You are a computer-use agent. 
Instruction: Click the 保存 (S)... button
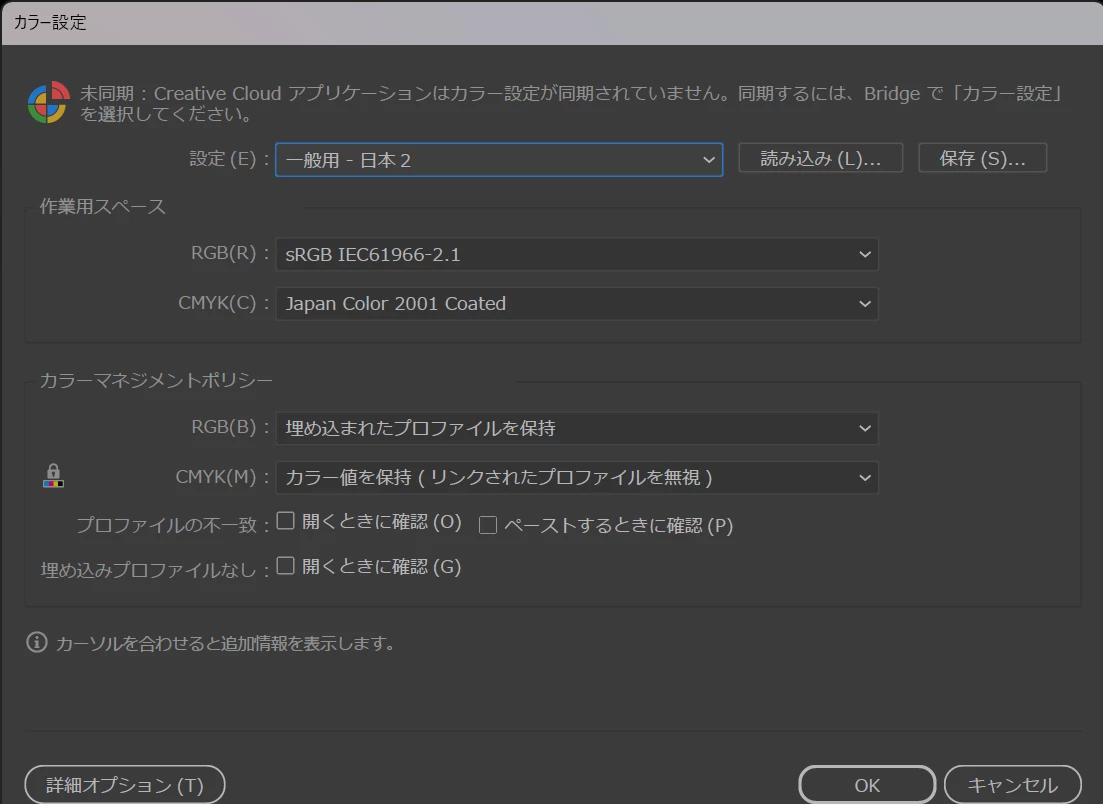pos(983,158)
